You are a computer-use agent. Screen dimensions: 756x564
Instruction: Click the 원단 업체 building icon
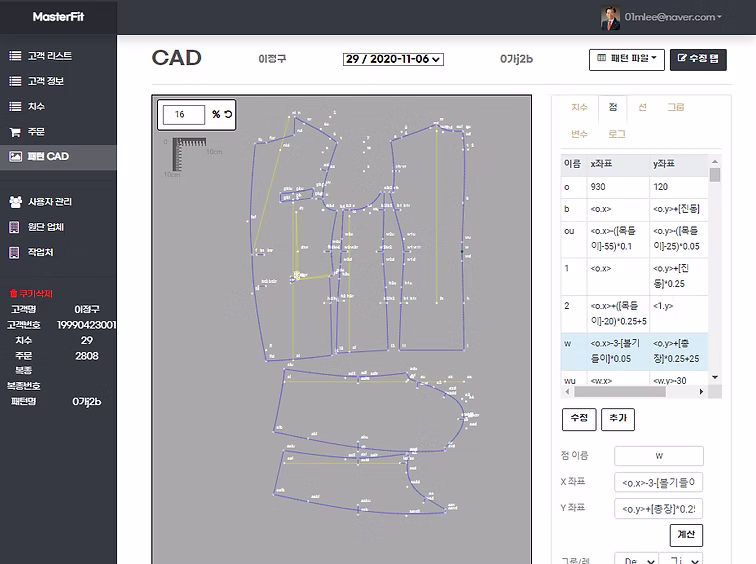pyautogui.click(x=15, y=227)
